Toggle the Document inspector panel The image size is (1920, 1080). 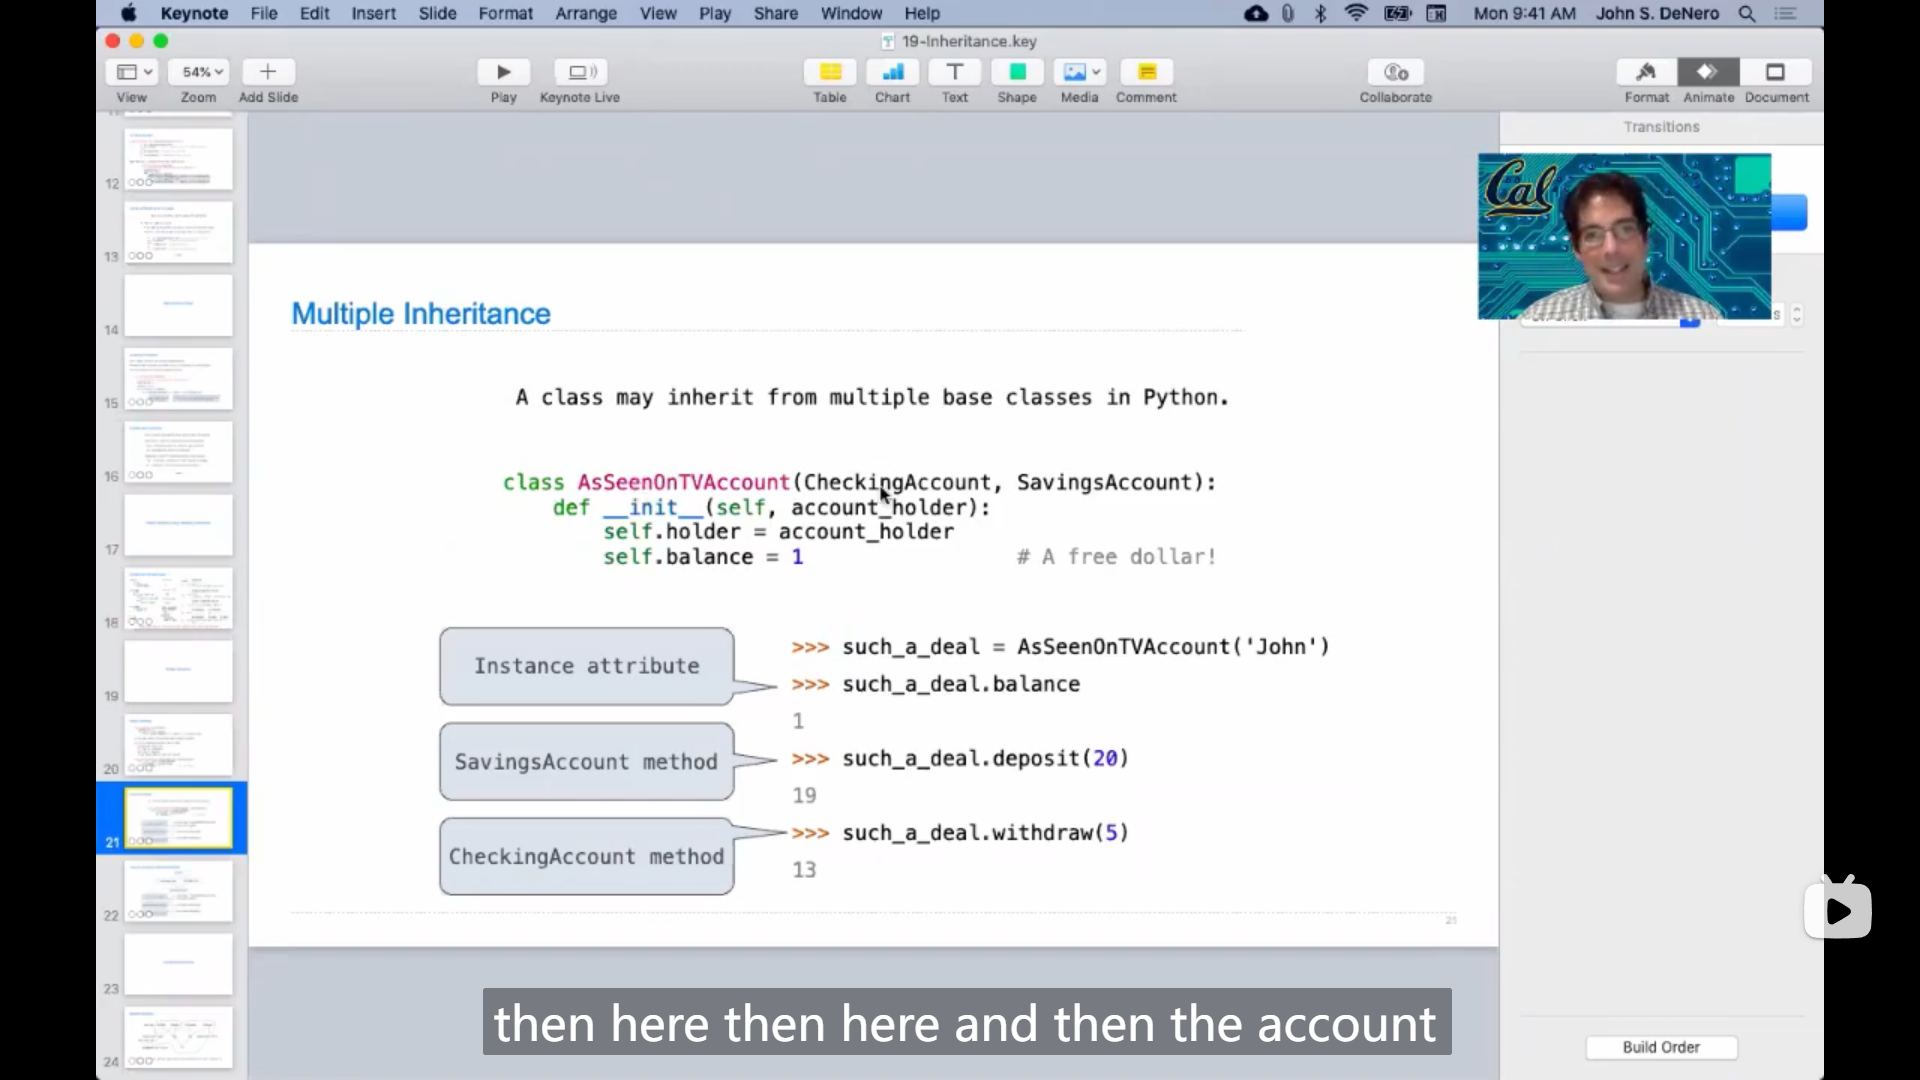pos(1776,72)
